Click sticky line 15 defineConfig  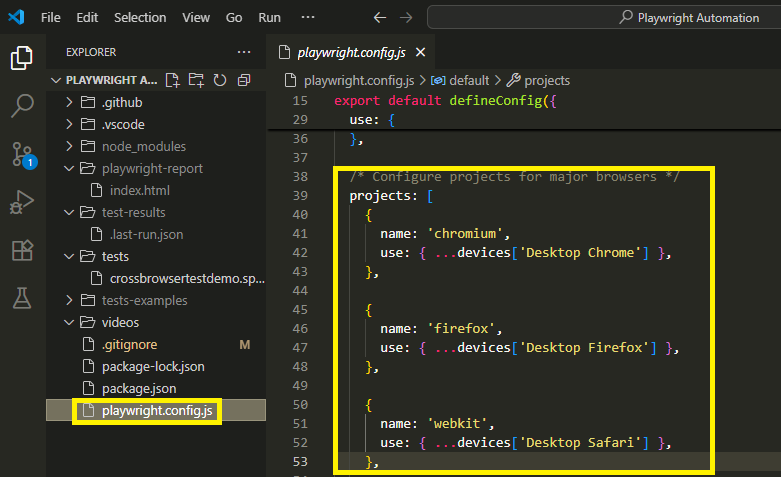[x=445, y=101]
